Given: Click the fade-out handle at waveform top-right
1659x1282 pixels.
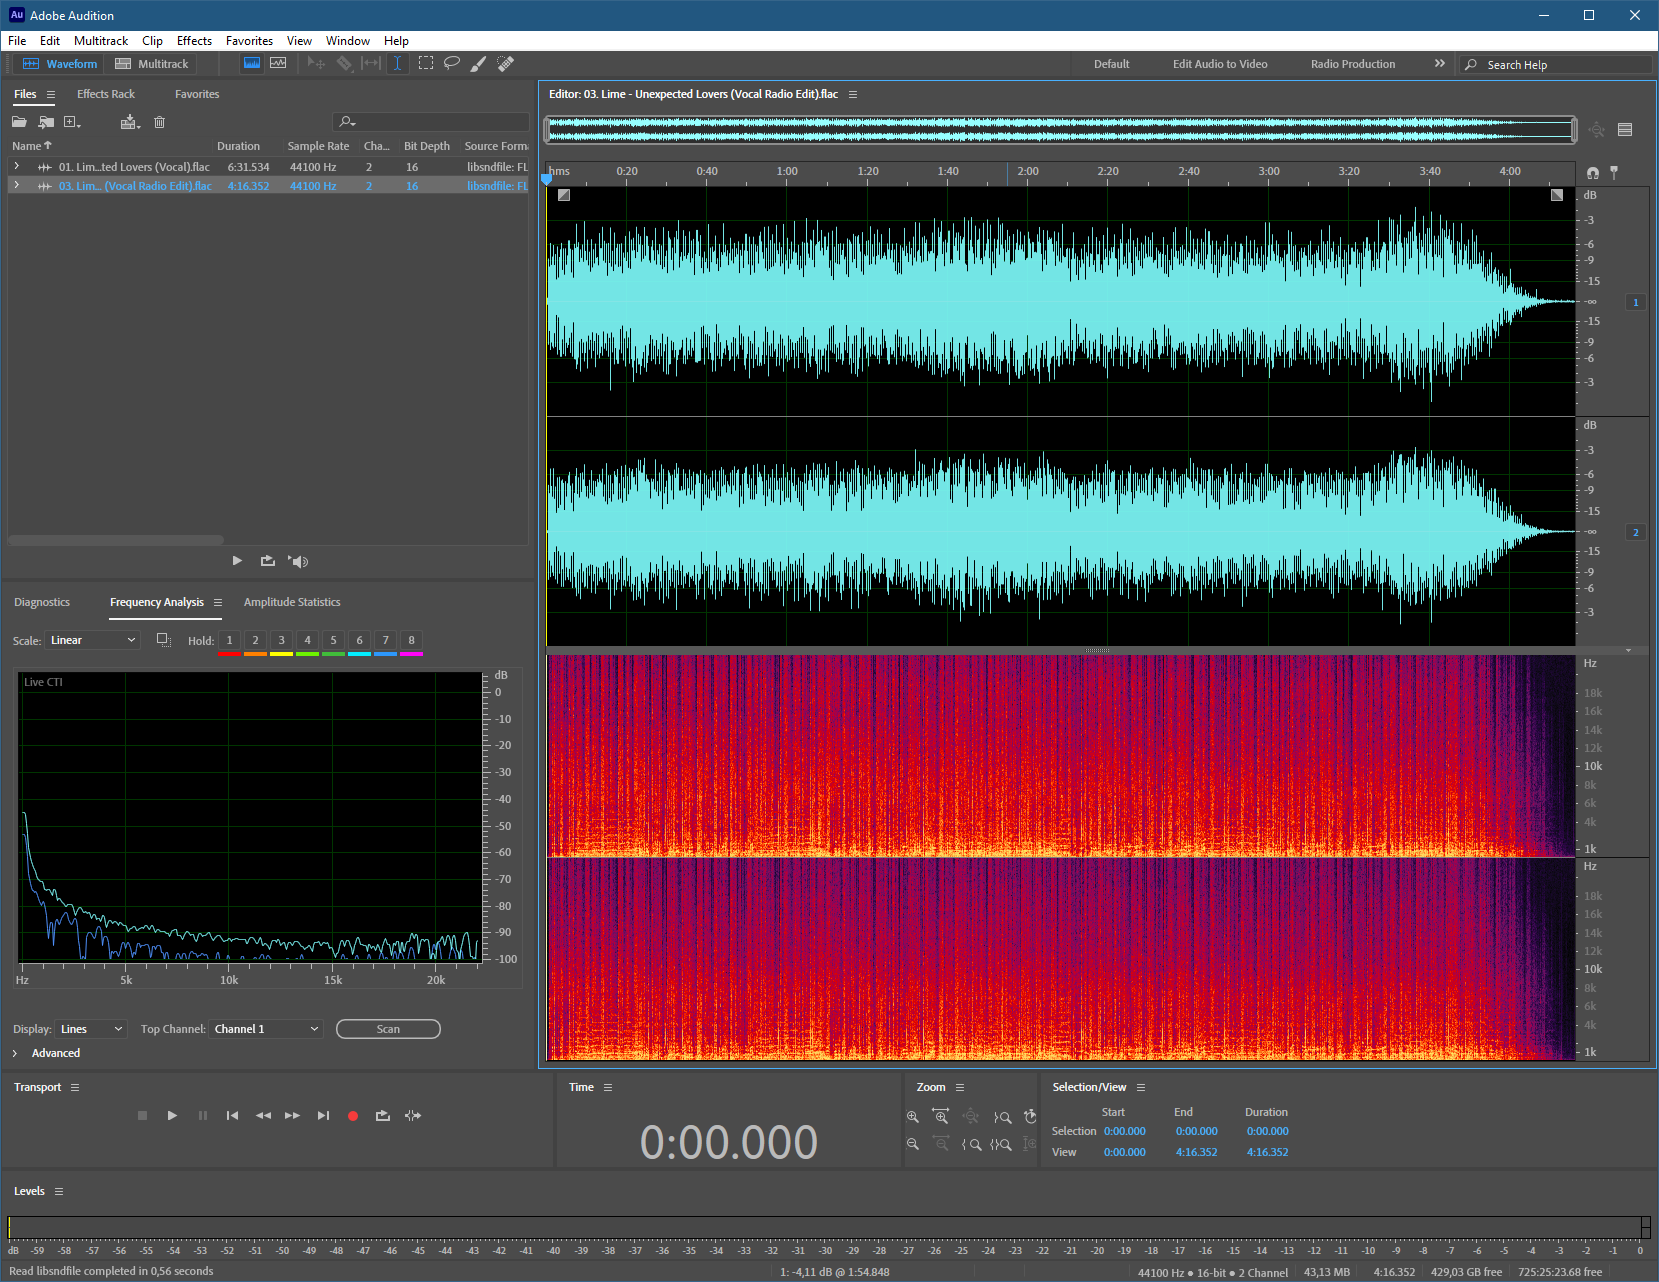Looking at the screenshot, I should coord(1557,195).
